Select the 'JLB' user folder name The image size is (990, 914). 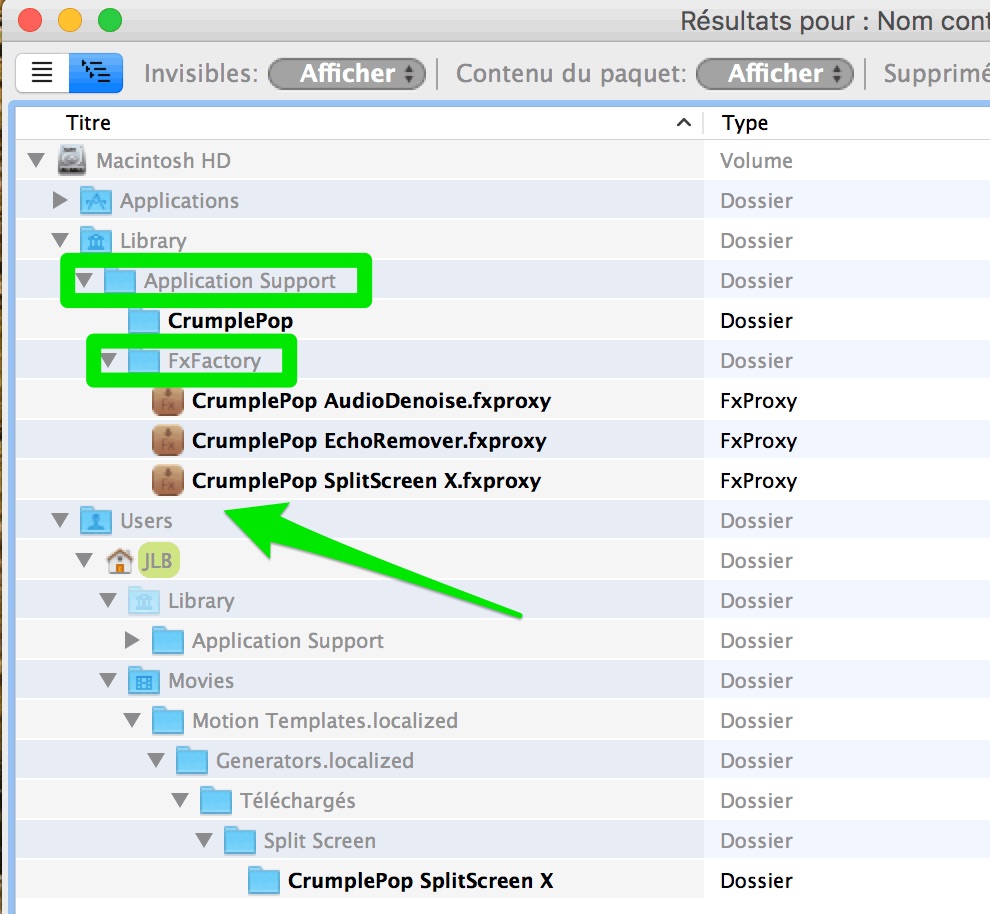[x=158, y=561]
